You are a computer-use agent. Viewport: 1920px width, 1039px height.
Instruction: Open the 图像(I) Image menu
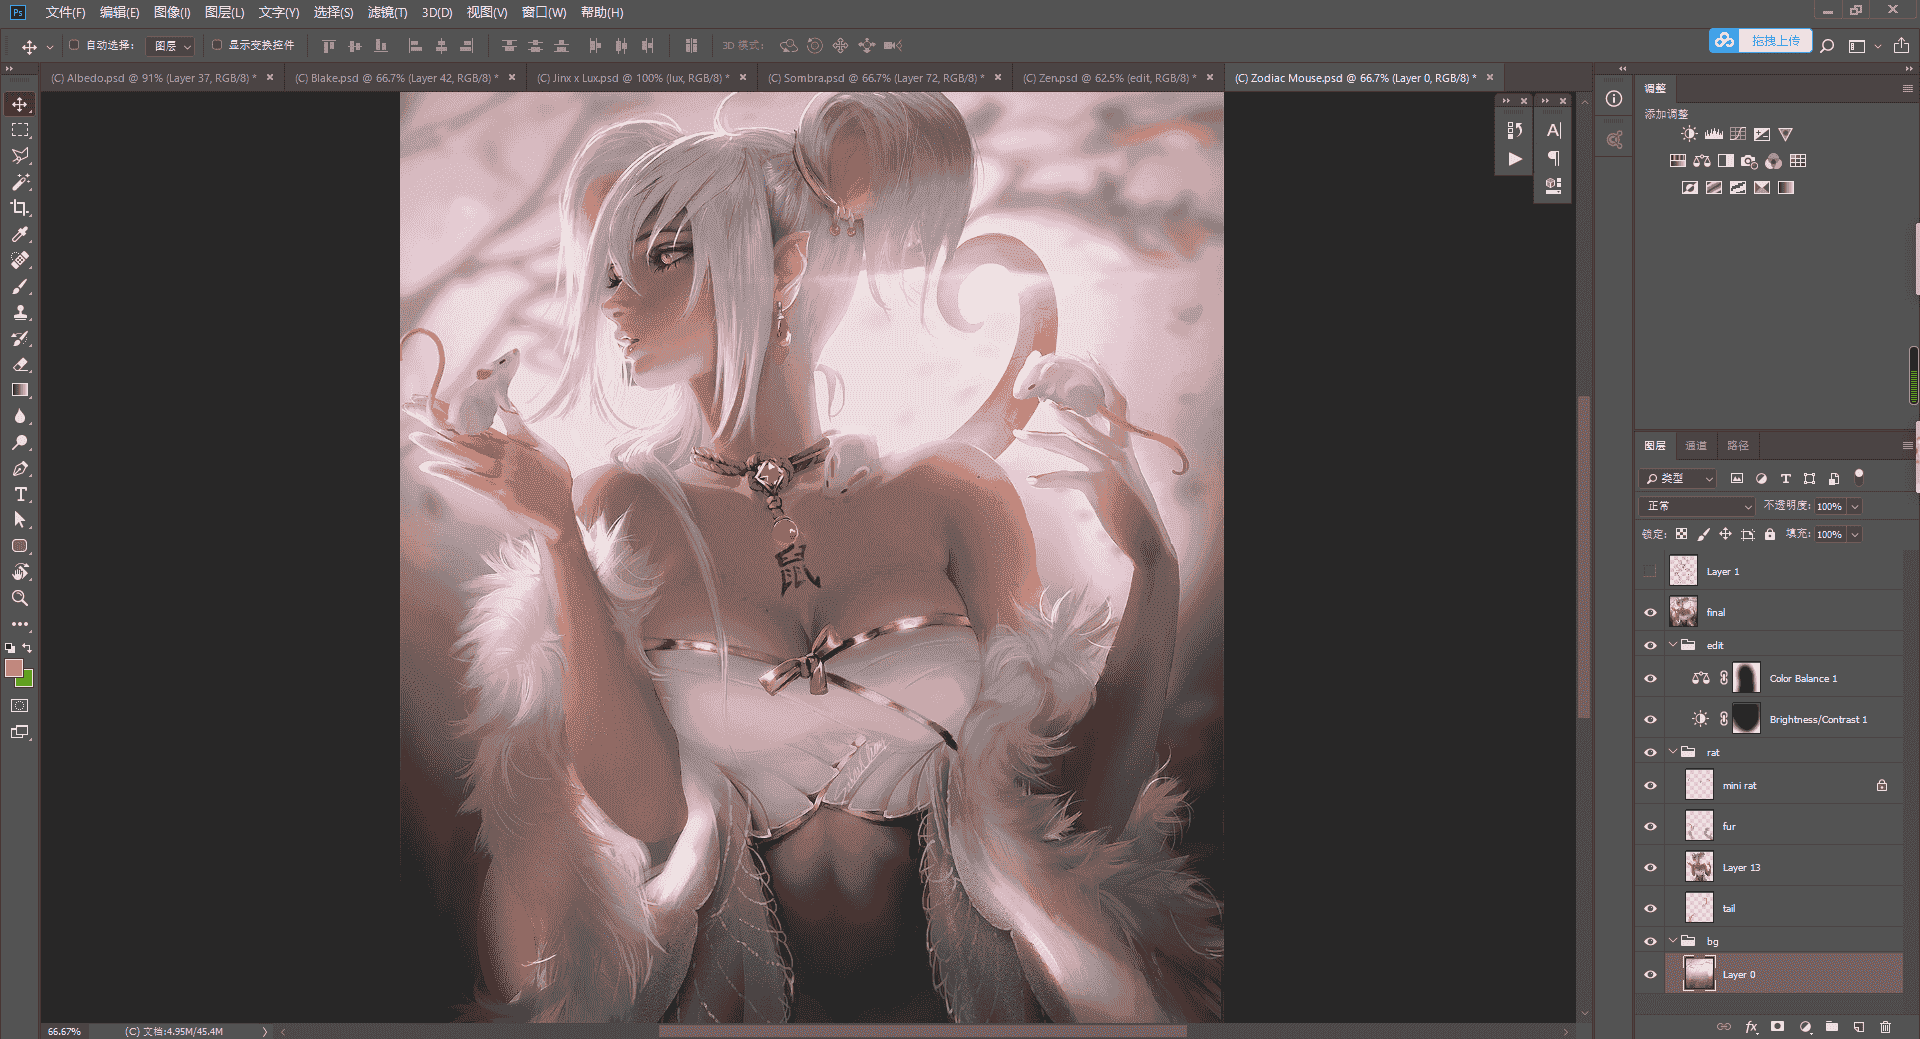(x=172, y=12)
